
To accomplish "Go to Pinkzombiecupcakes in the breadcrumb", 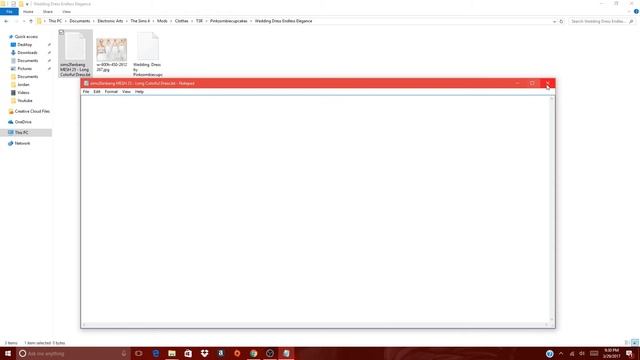I will [x=229, y=21].
